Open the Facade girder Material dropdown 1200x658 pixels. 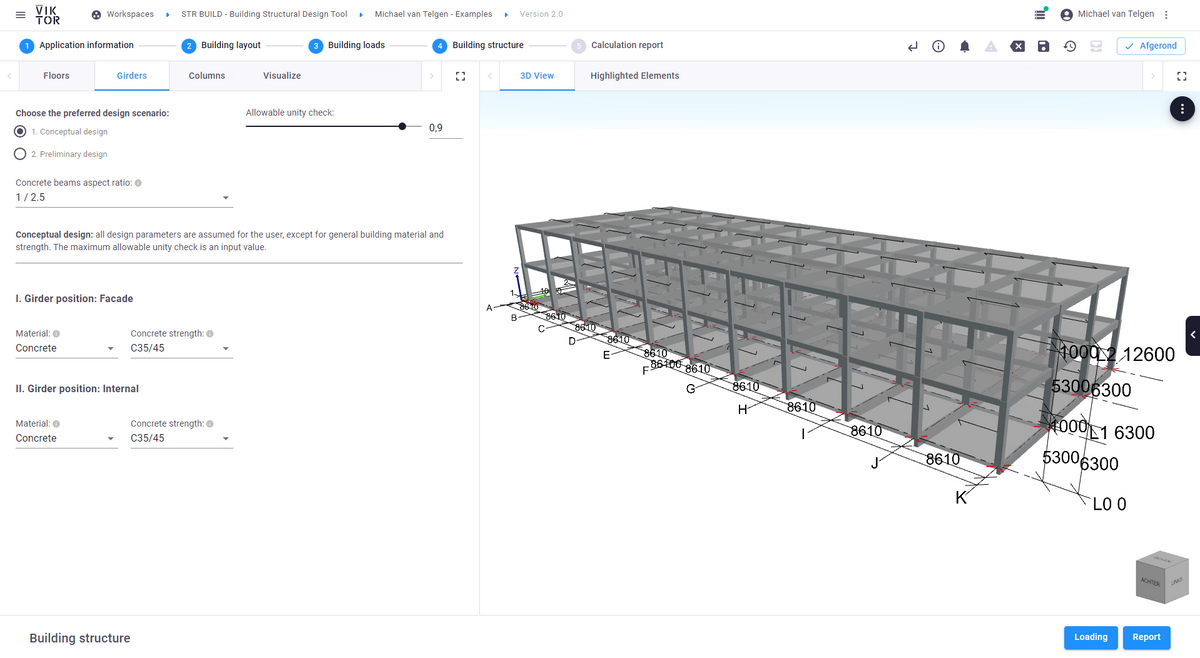[x=65, y=348]
